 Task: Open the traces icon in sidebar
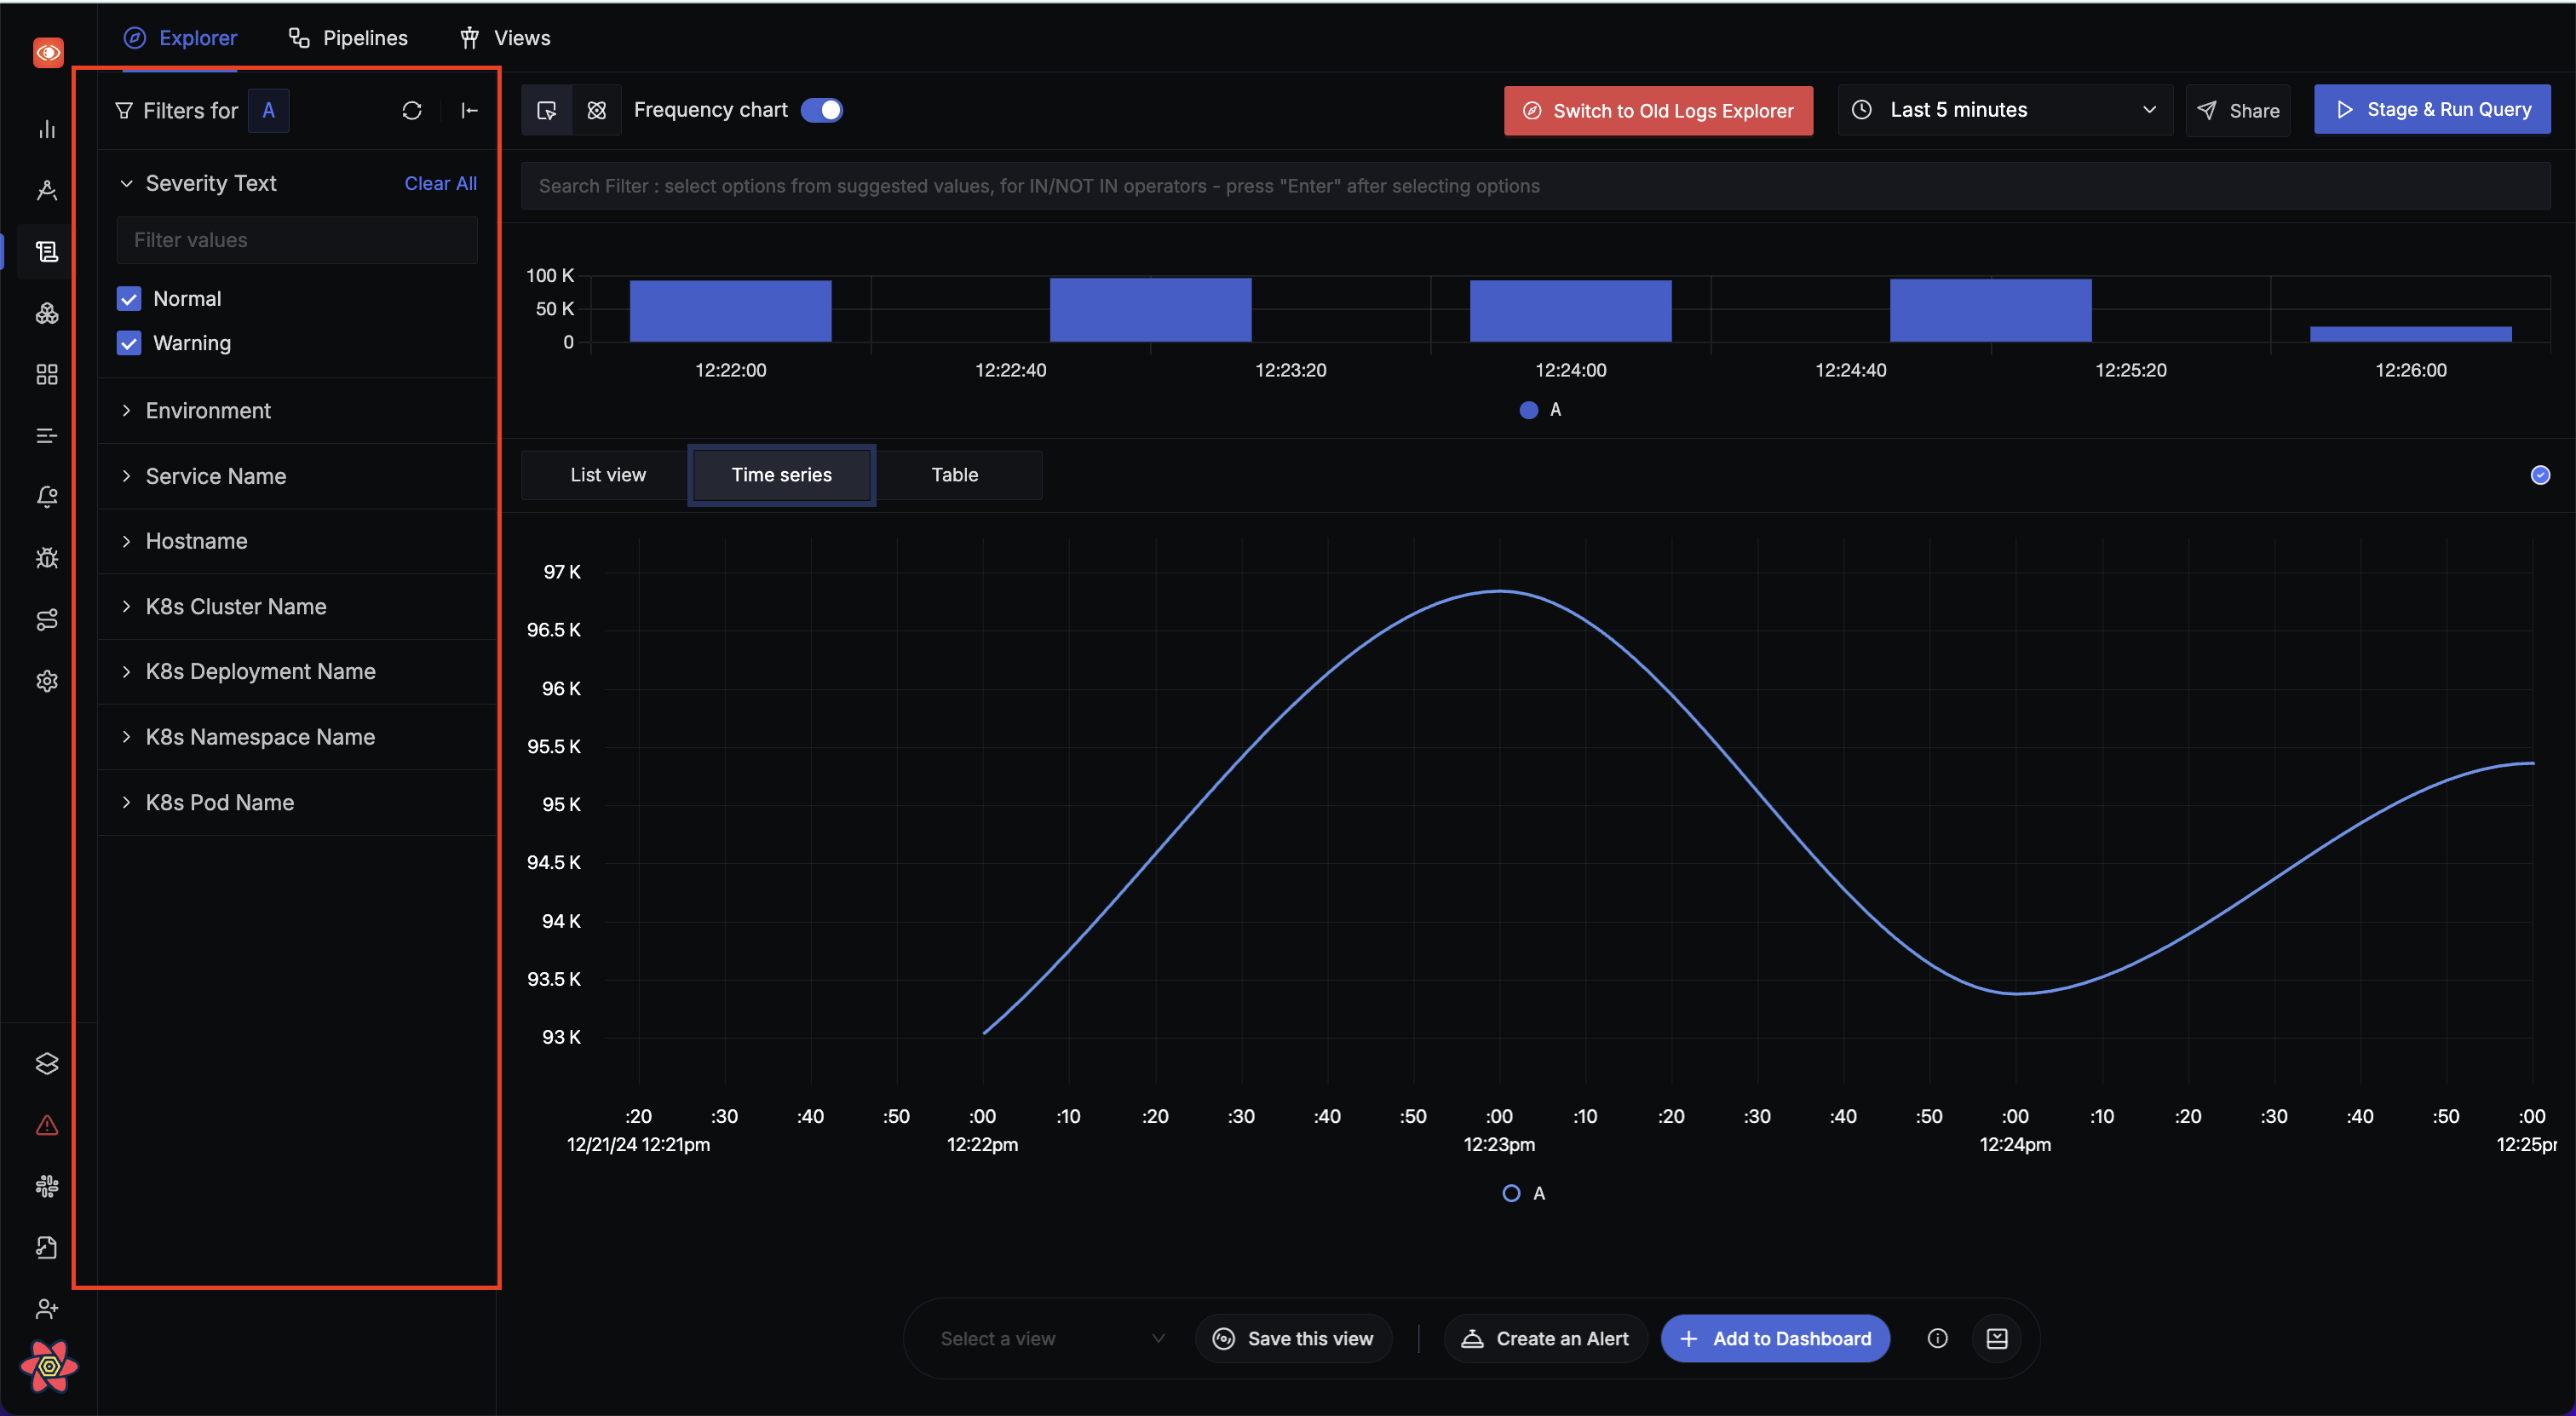point(47,190)
